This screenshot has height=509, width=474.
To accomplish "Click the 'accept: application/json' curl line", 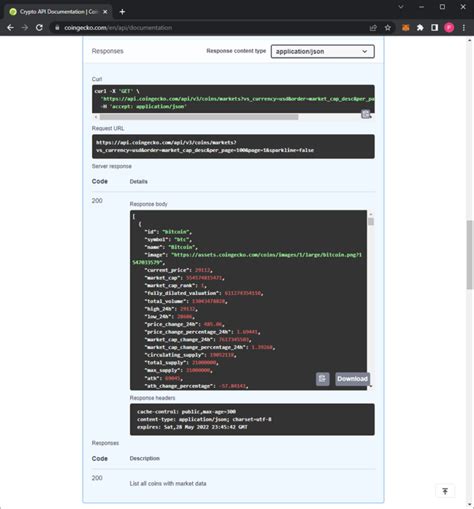I will 144,107.
